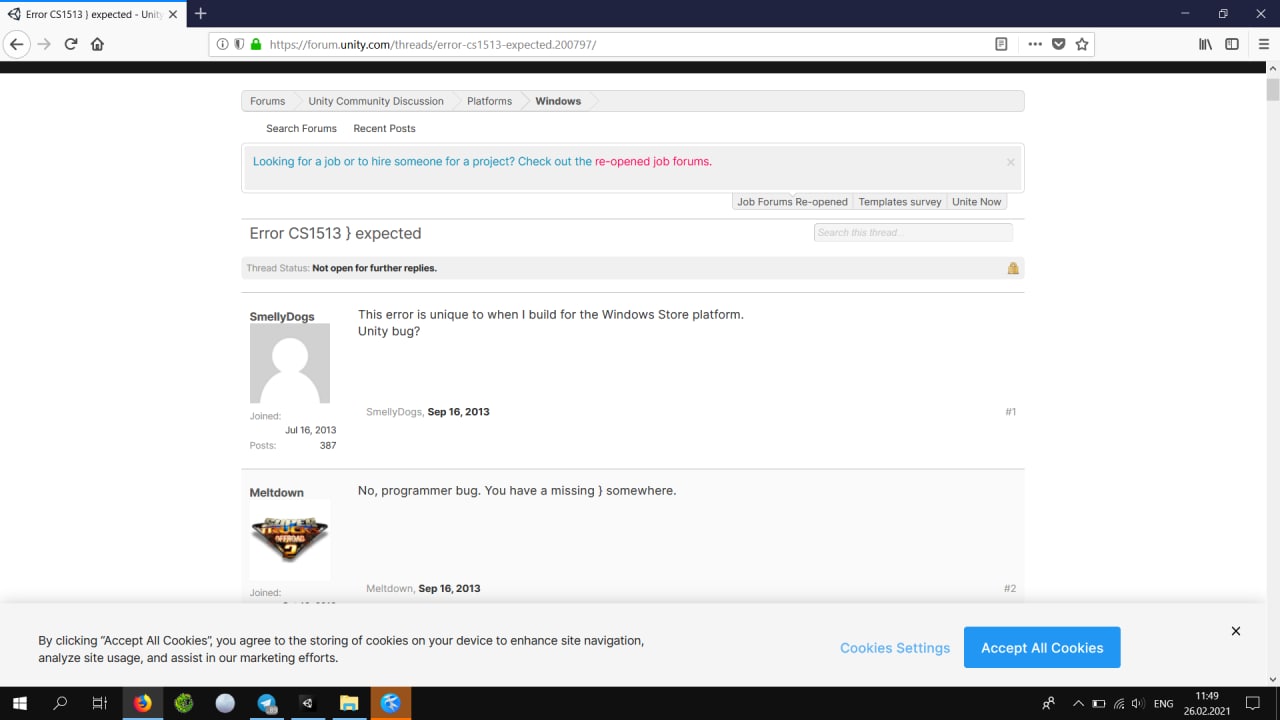This screenshot has width=1280, height=720.
Task: Open Meltdown username profile link
Action: 276,493
